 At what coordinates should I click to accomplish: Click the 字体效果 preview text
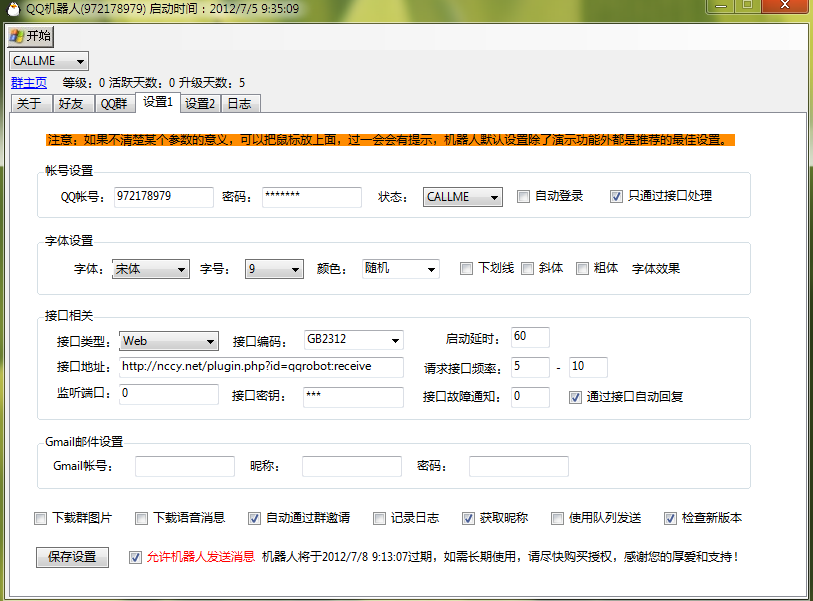point(656,269)
